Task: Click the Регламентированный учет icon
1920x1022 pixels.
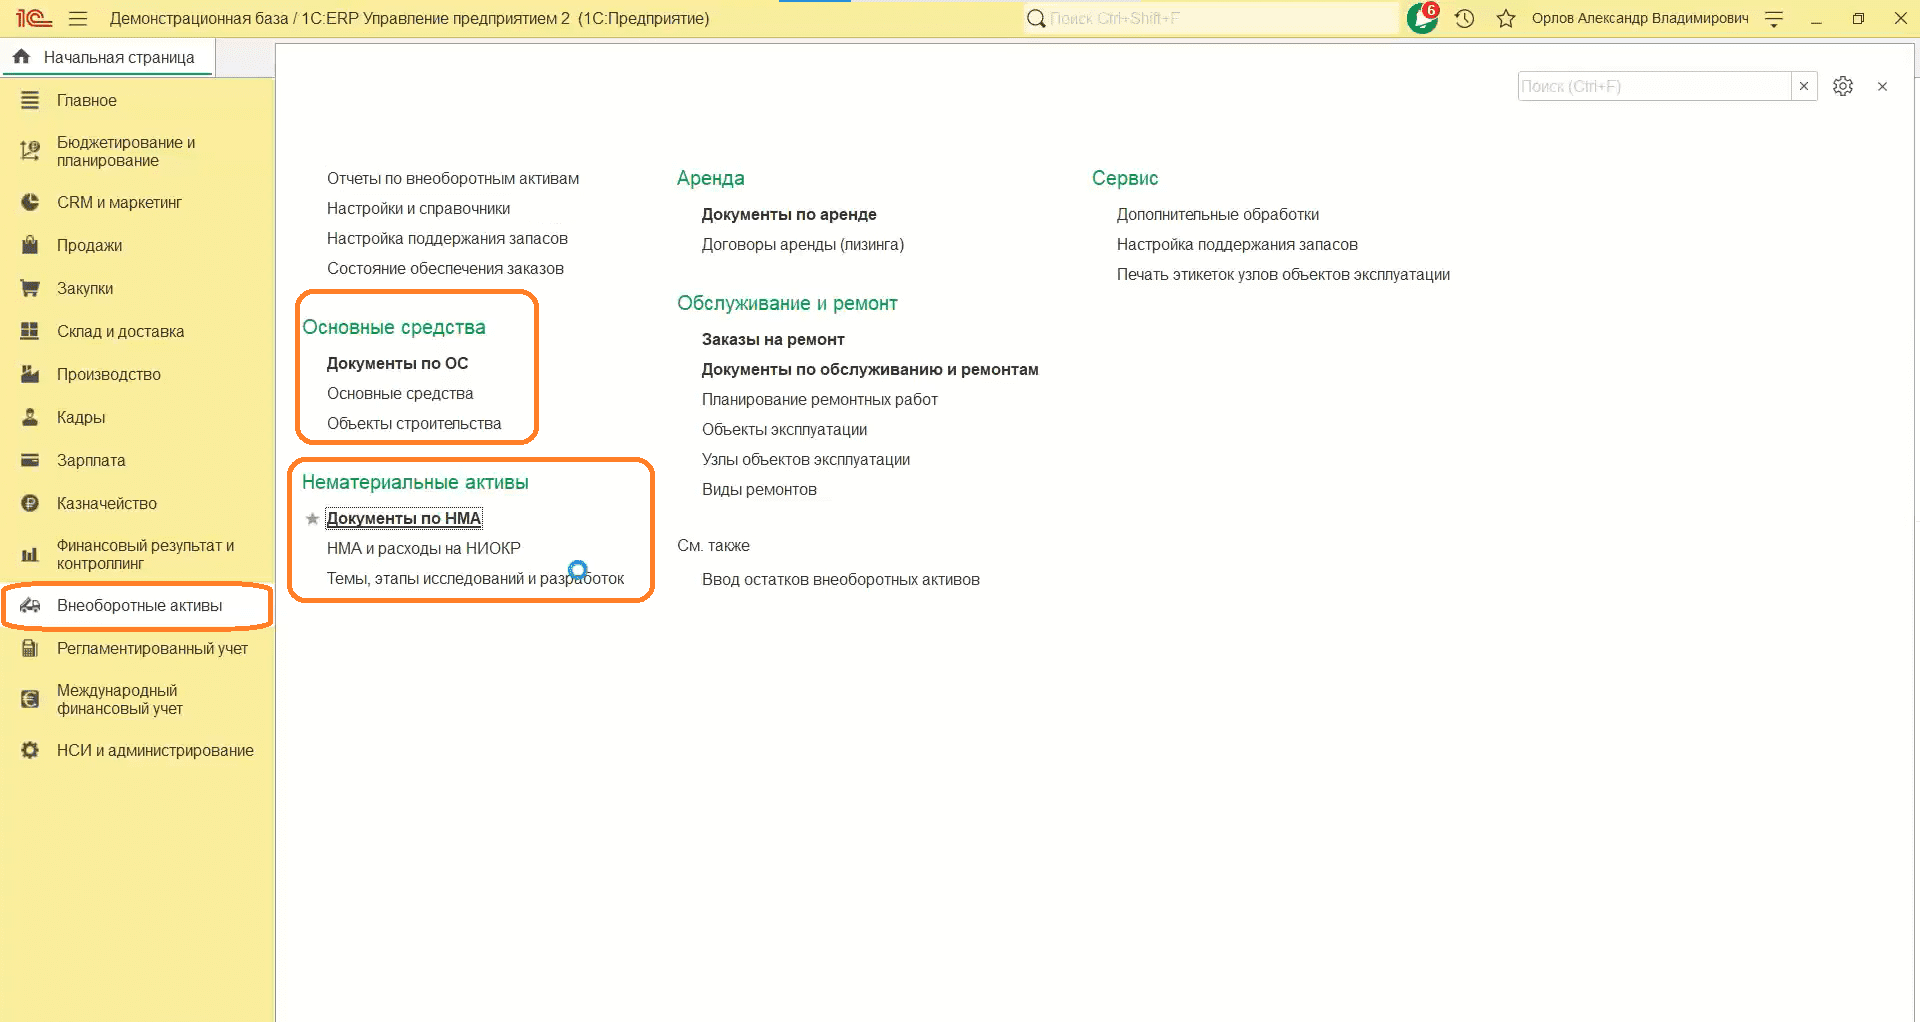Action: click(x=30, y=648)
